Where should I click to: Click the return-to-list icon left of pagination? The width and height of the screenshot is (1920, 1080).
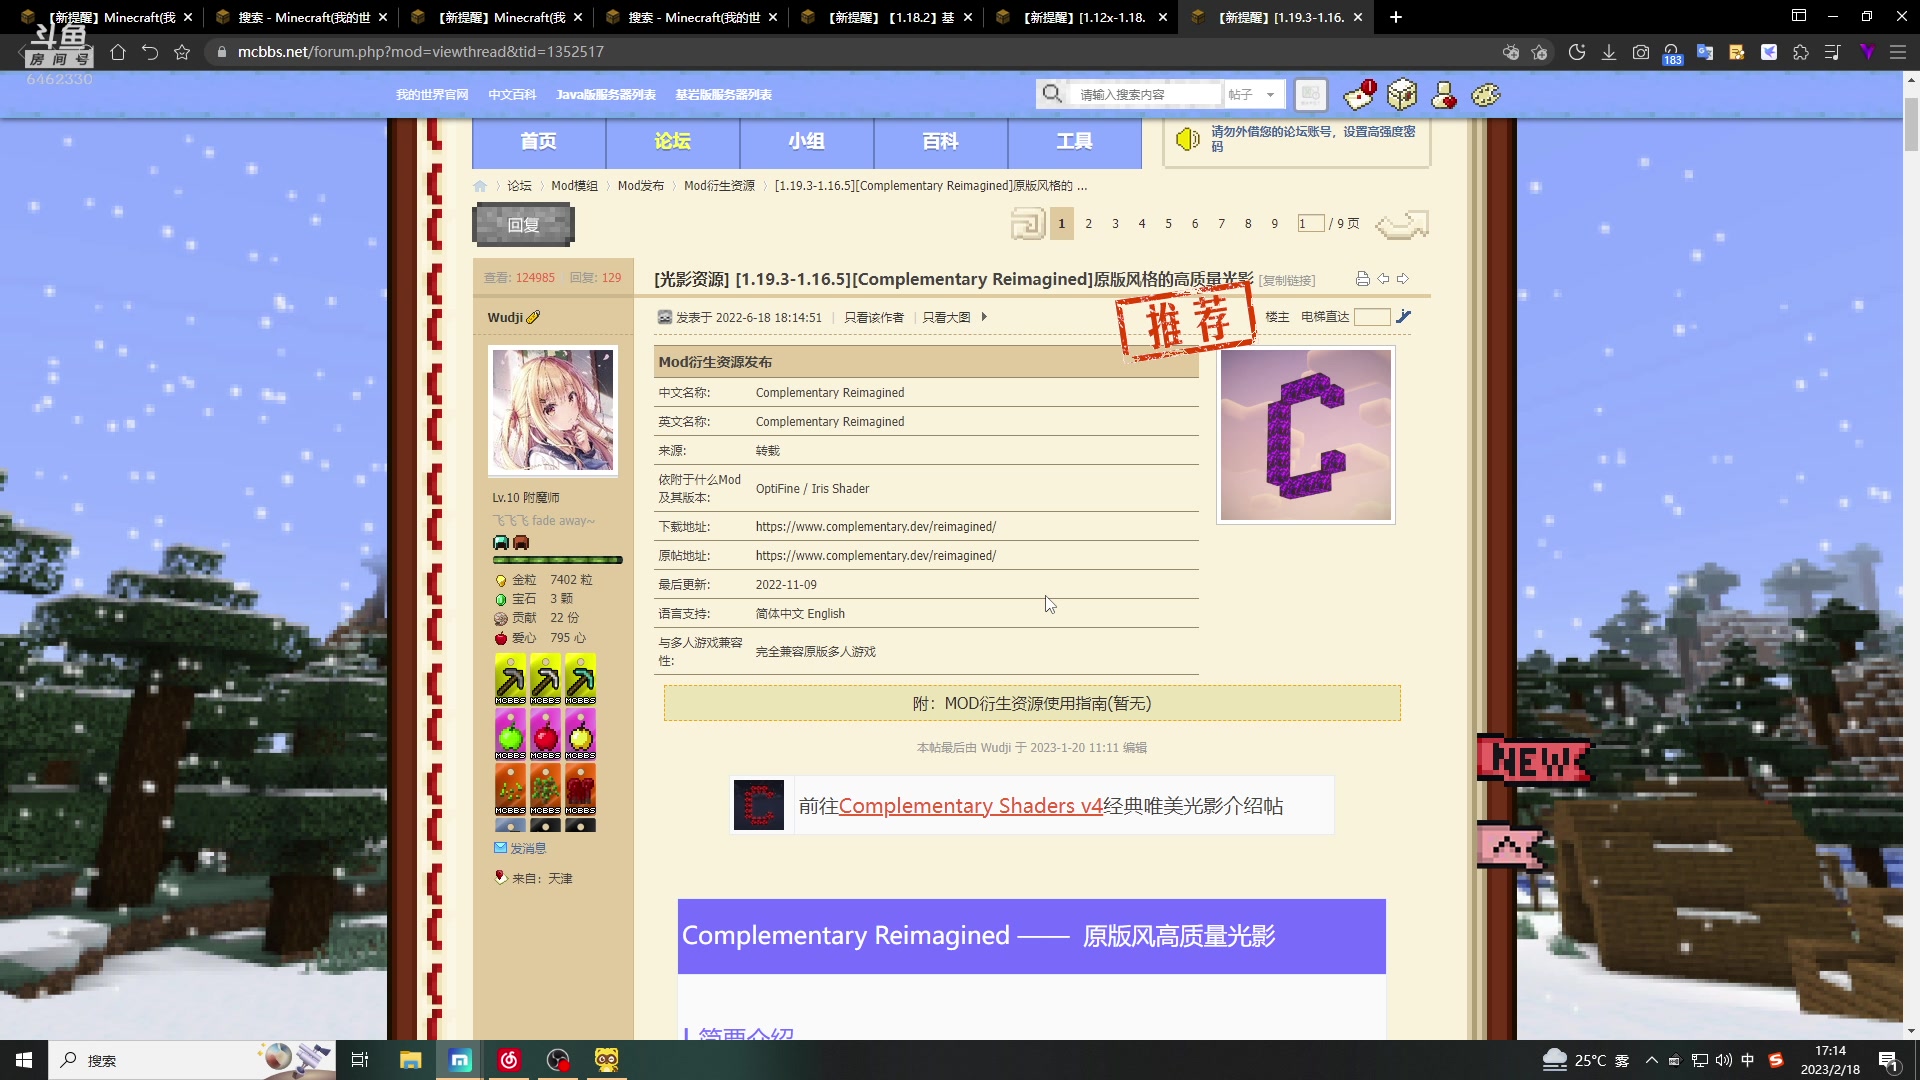coord(1027,224)
